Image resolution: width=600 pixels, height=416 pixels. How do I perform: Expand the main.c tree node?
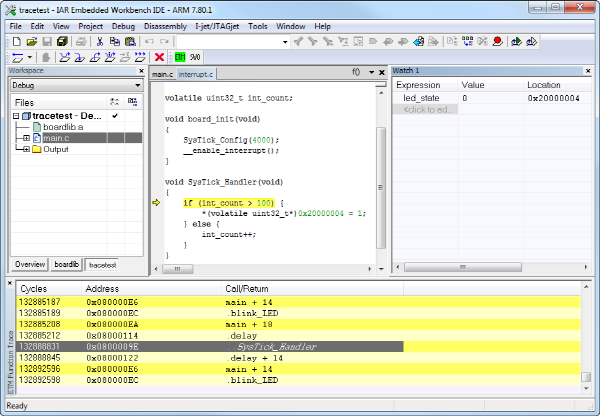(25, 138)
